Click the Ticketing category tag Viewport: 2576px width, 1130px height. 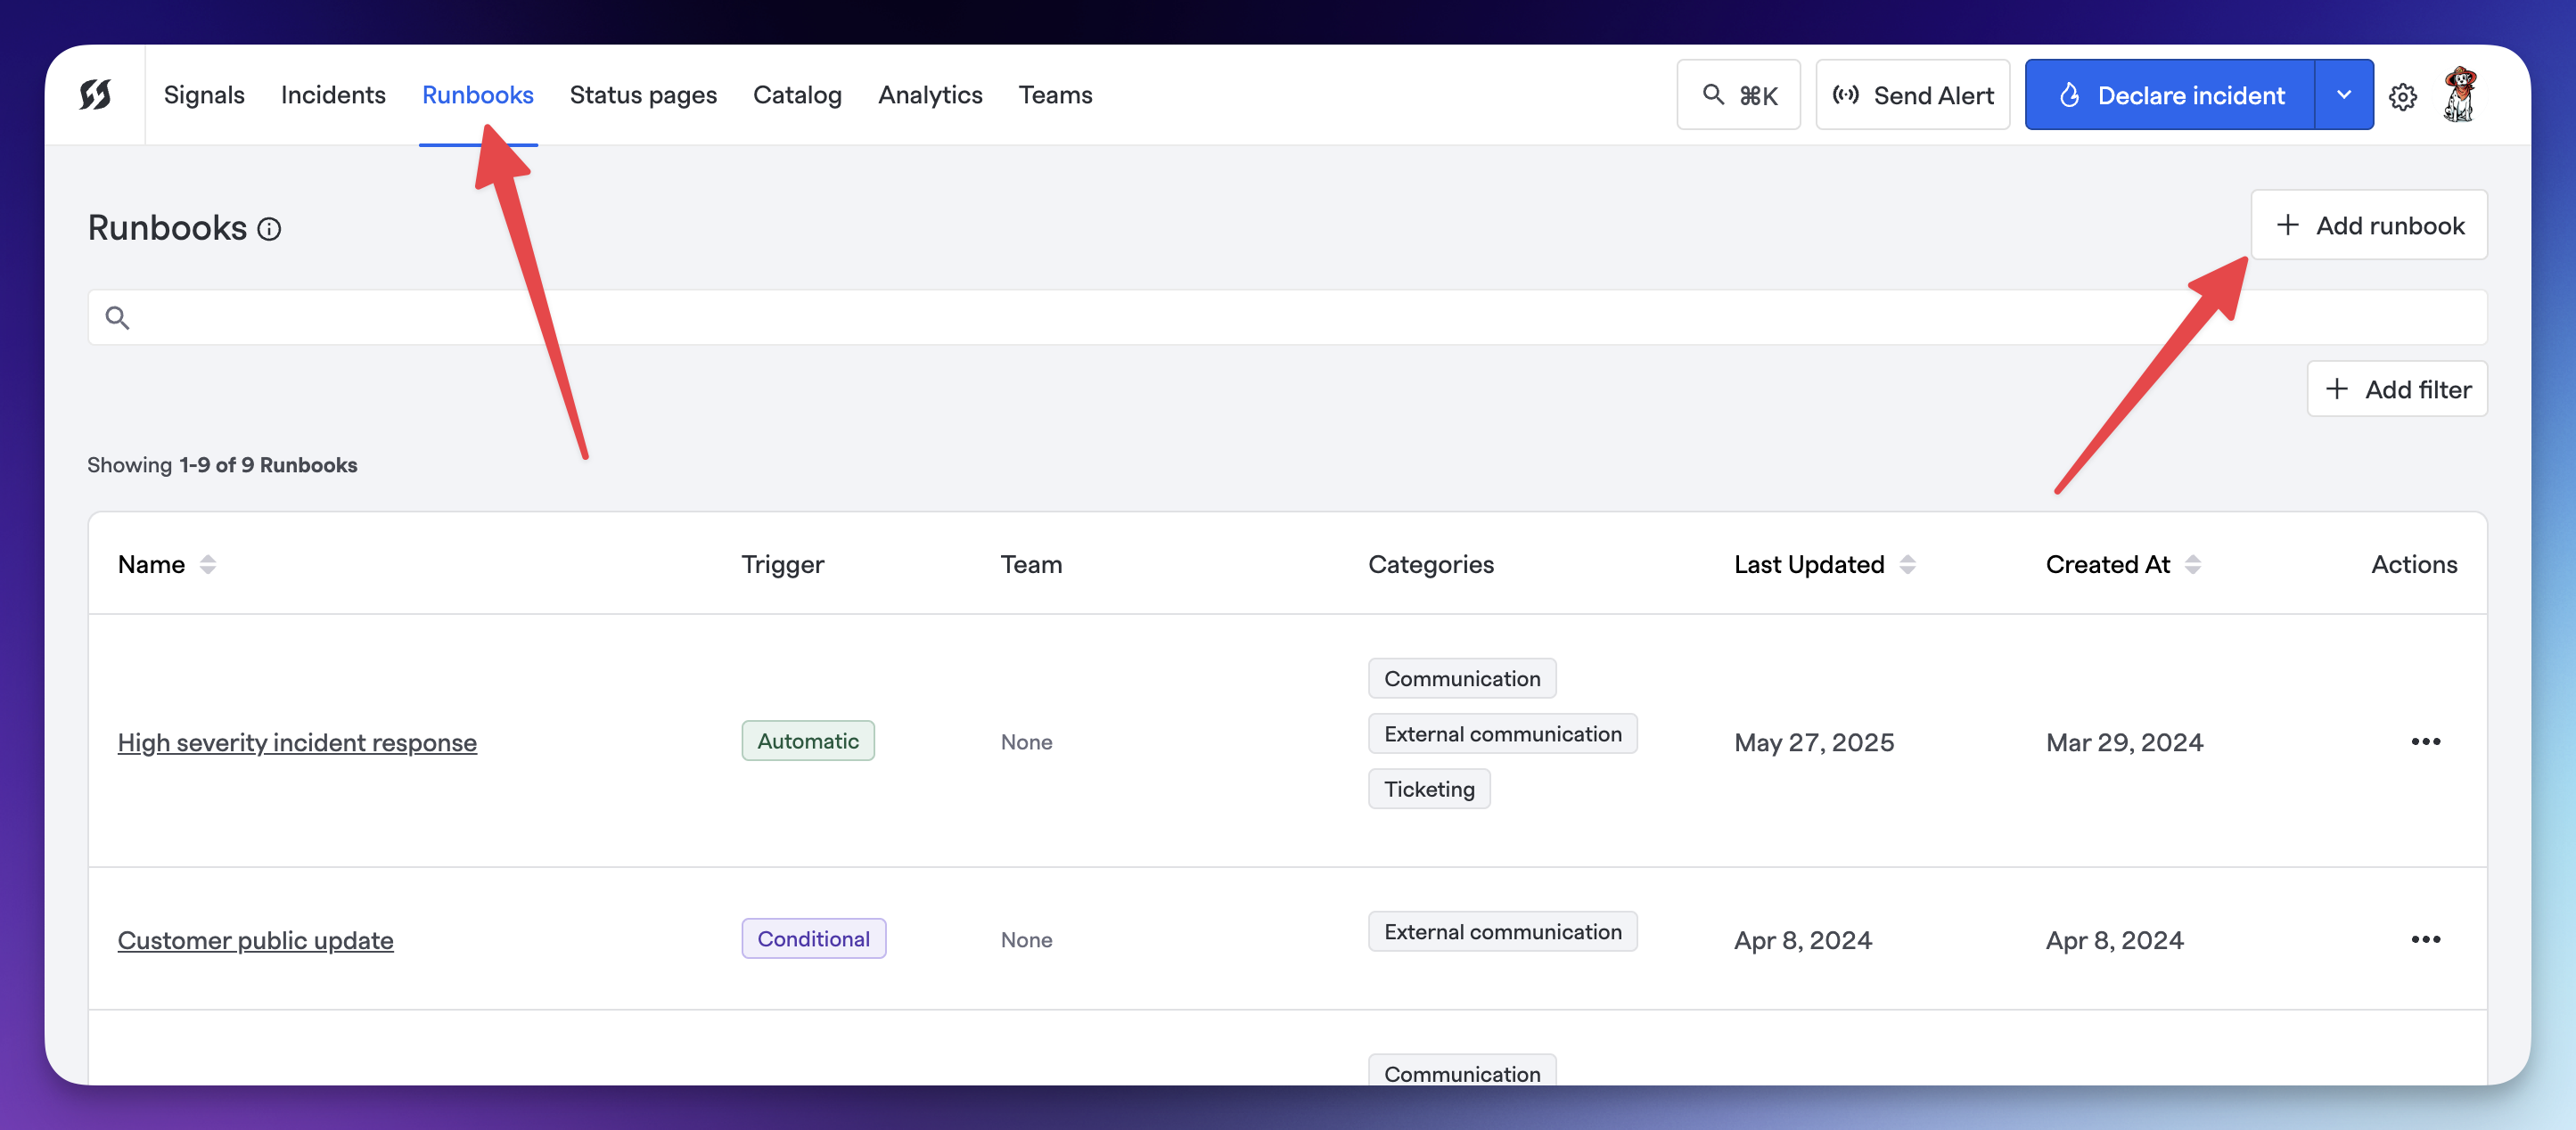pos(1429,789)
